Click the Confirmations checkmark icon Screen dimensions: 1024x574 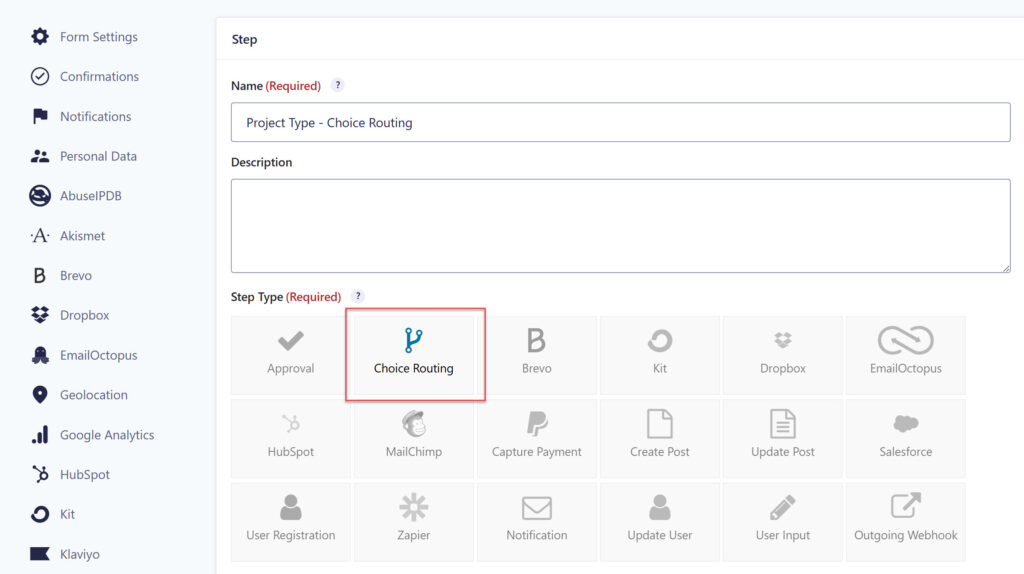[x=40, y=76]
